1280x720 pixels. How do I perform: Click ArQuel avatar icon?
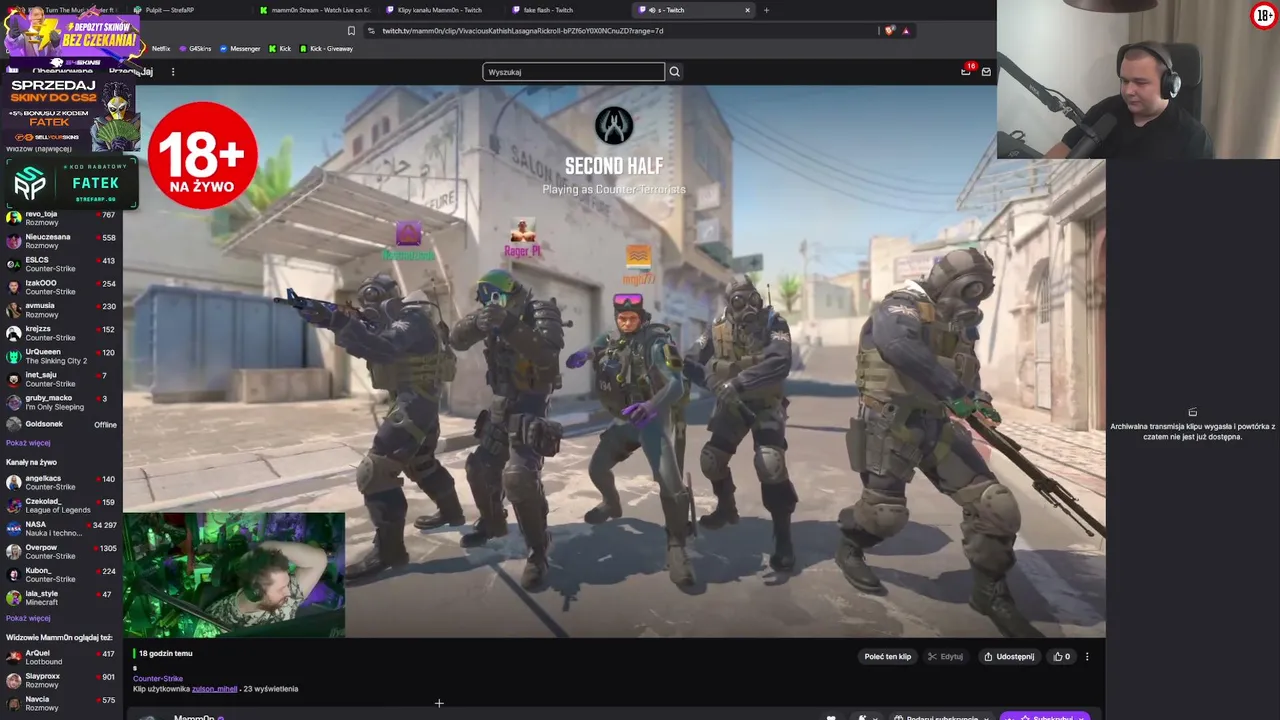point(13,658)
